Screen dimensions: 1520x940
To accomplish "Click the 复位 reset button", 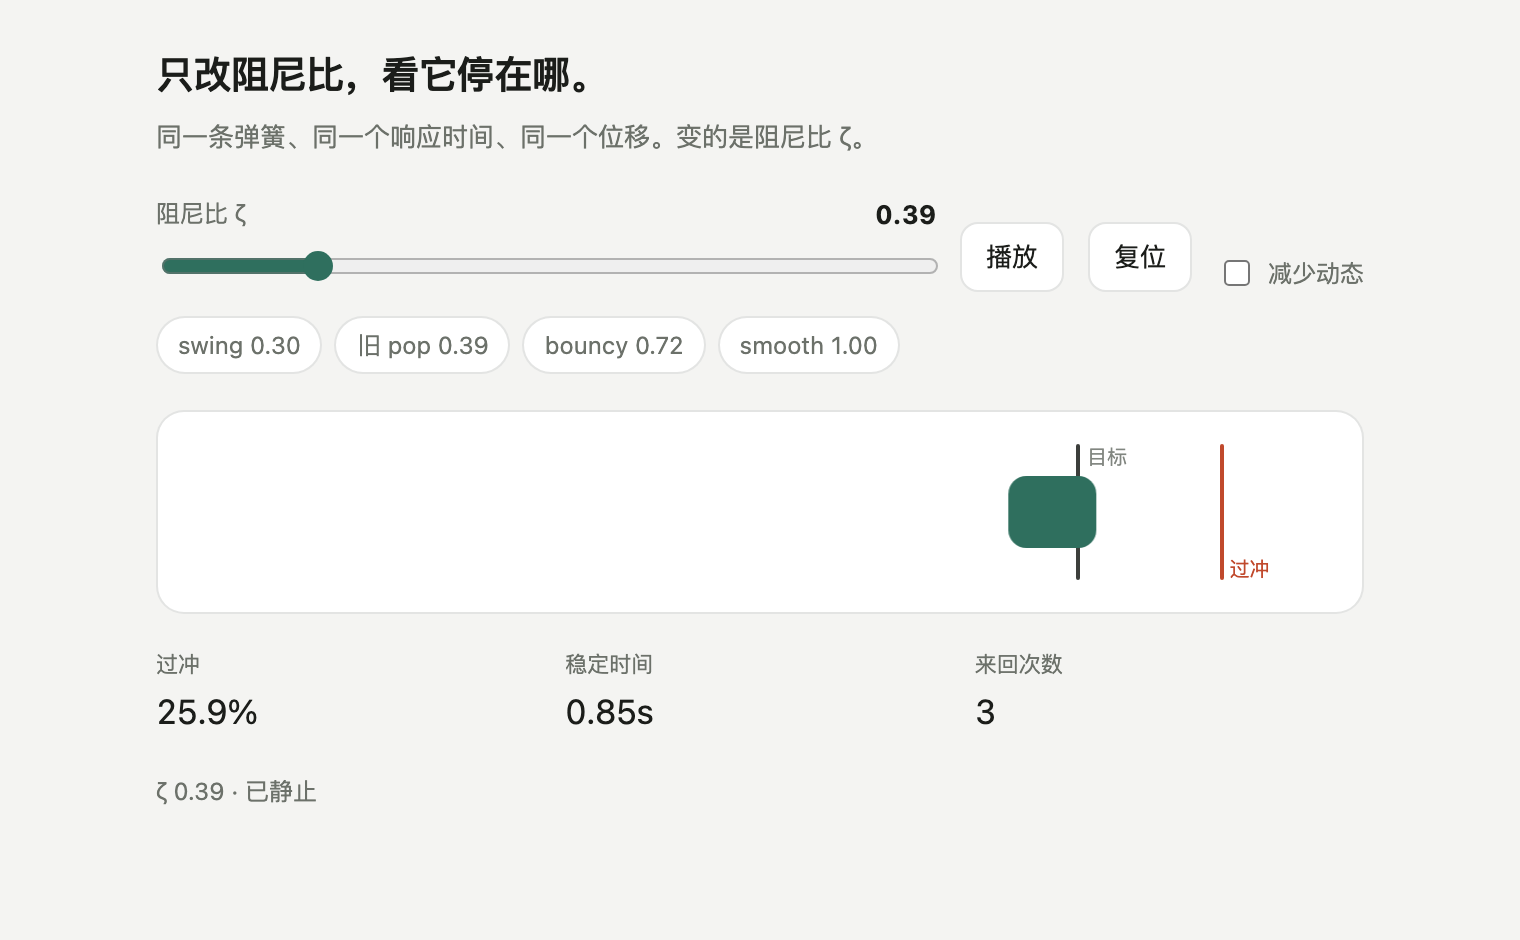I will point(1140,257).
